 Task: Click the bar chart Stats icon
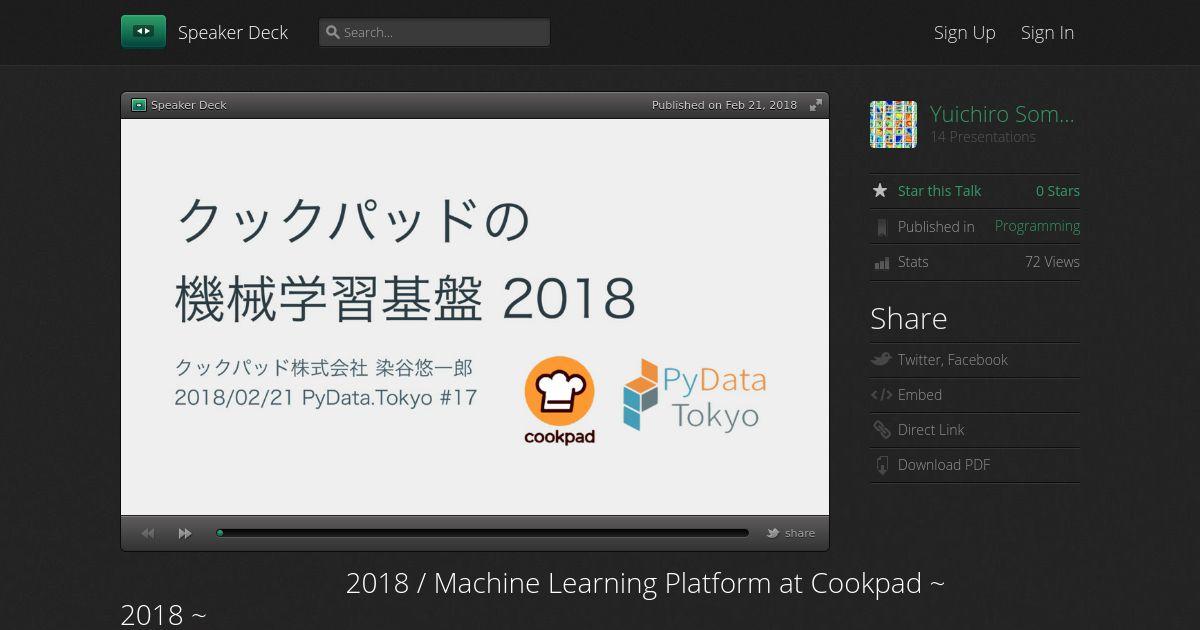click(x=881, y=263)
